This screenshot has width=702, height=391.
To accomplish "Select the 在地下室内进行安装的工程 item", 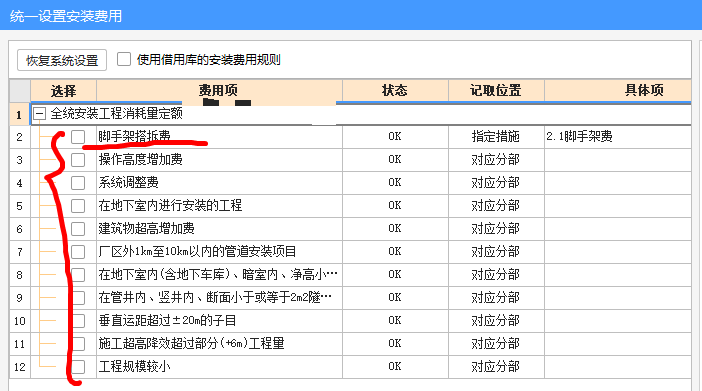I will [x=170, y=206].
